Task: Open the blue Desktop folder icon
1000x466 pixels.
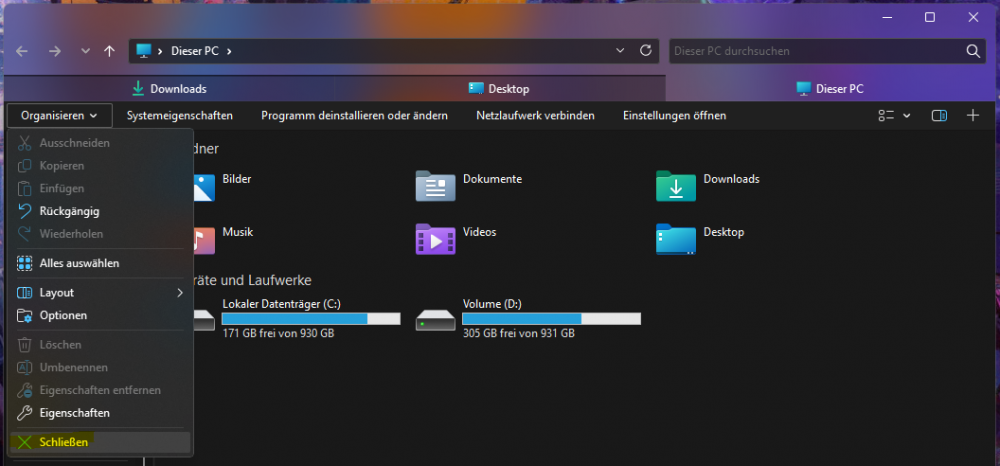Action: click(x=676, y=239)
